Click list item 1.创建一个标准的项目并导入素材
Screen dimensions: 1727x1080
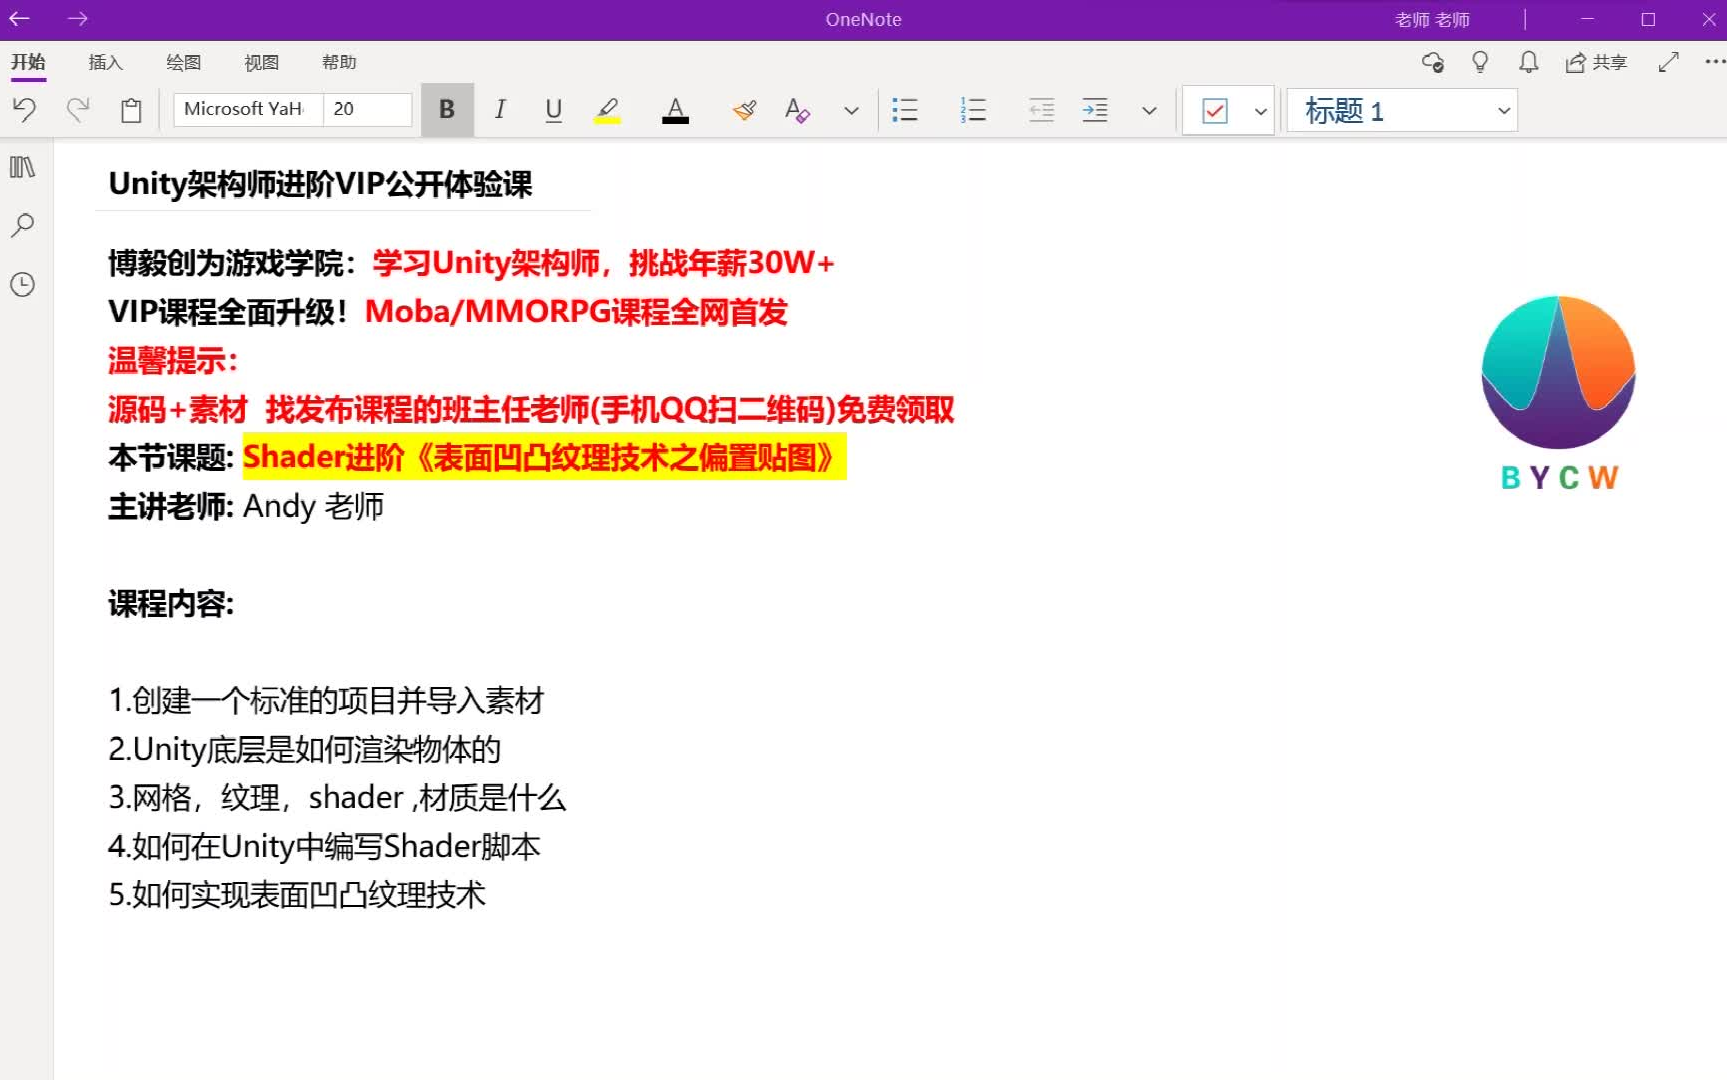(x=326, y=700)
